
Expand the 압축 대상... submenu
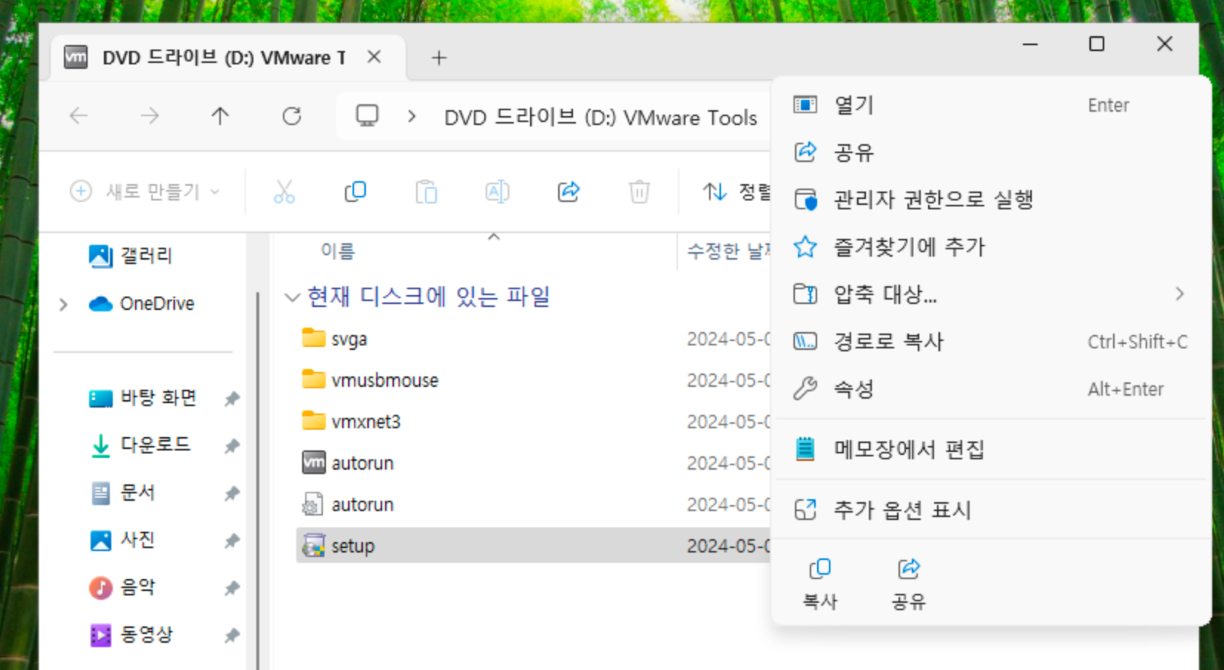point(991,295)
